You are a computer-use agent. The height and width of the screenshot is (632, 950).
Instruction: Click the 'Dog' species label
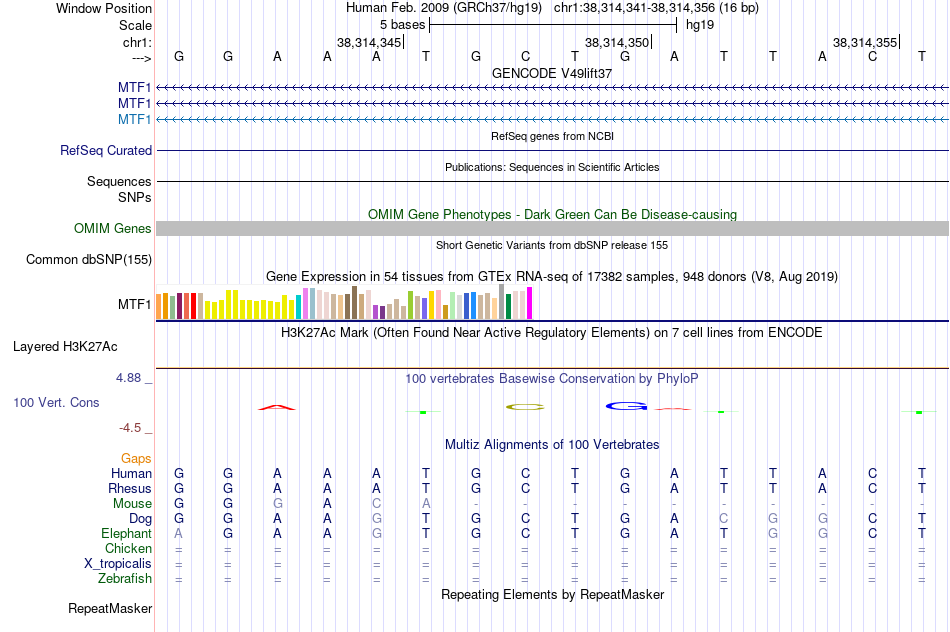coord(140,519)
